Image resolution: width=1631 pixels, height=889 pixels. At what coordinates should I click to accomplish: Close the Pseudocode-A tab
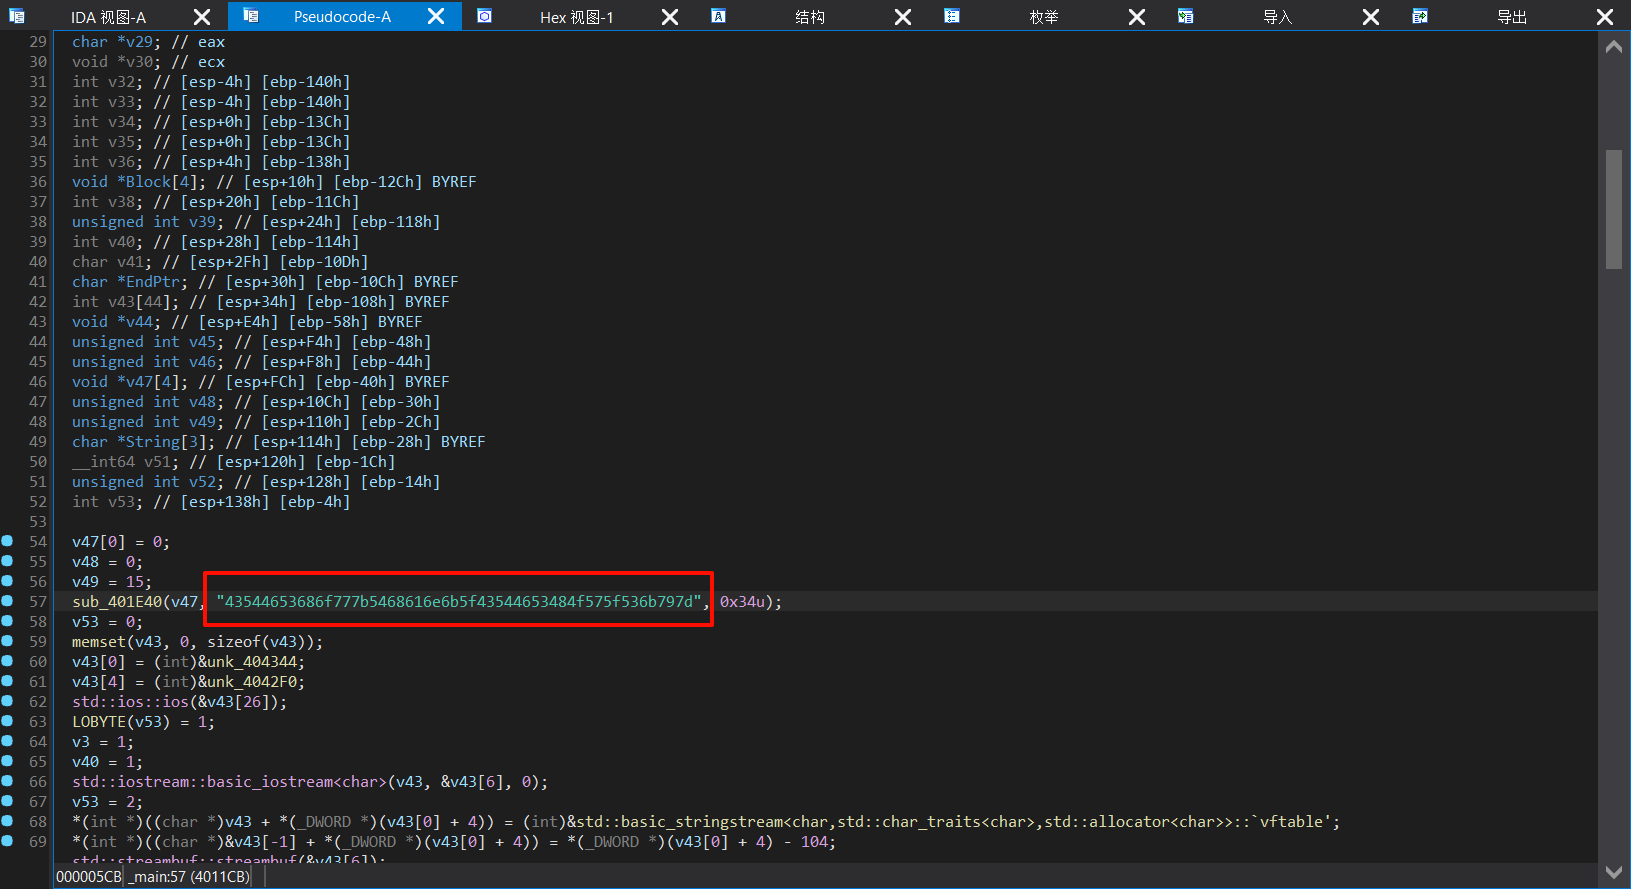436,17
